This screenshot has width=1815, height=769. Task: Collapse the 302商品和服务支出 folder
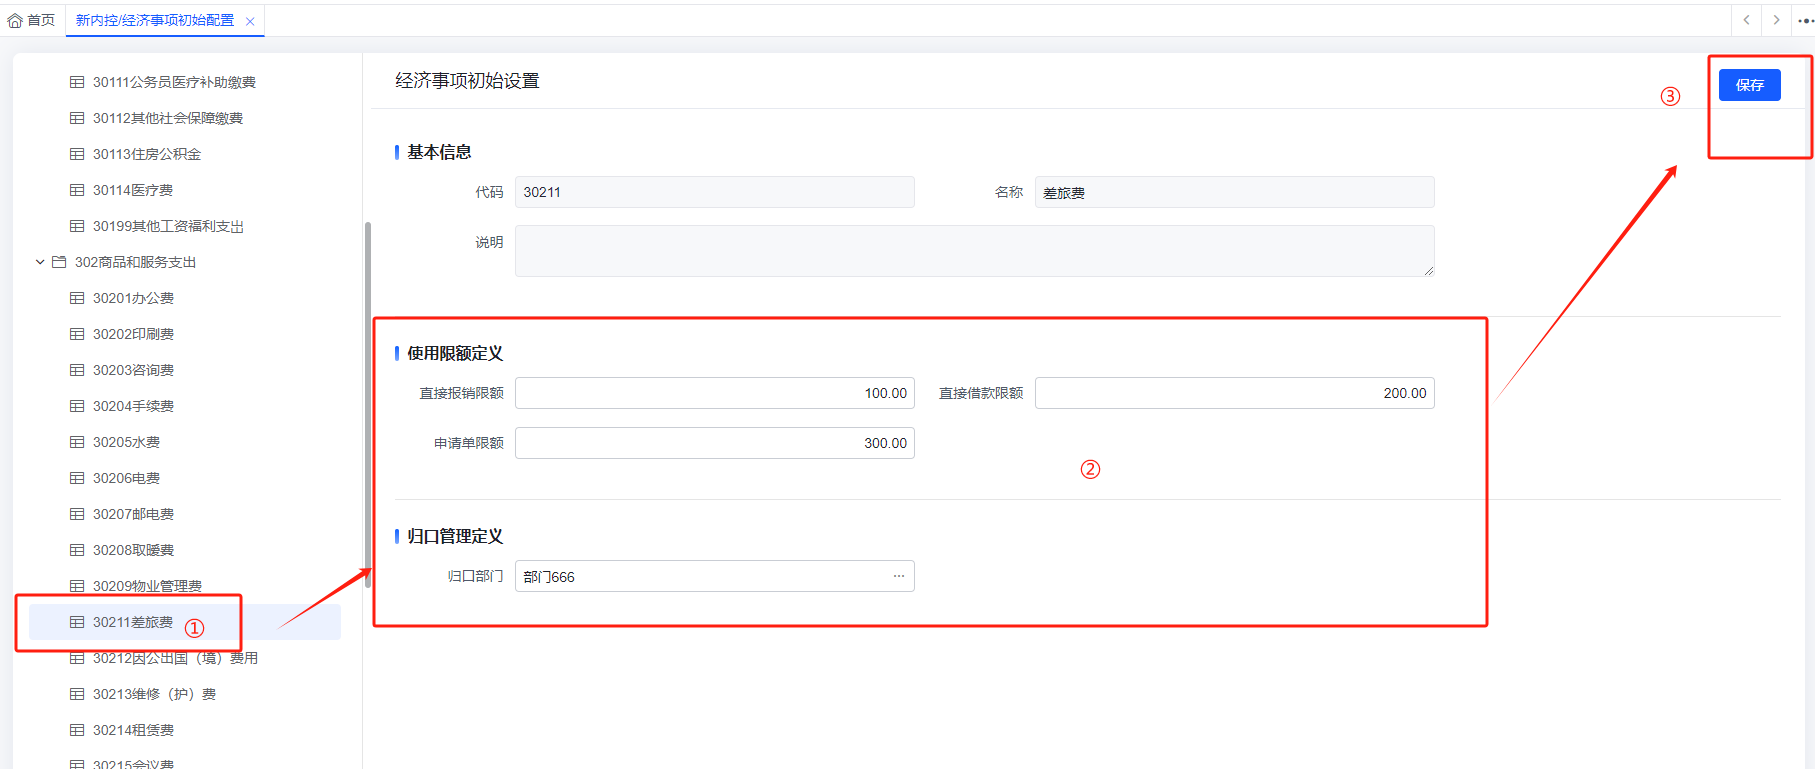pyautogui.click(x=40, y=262)
